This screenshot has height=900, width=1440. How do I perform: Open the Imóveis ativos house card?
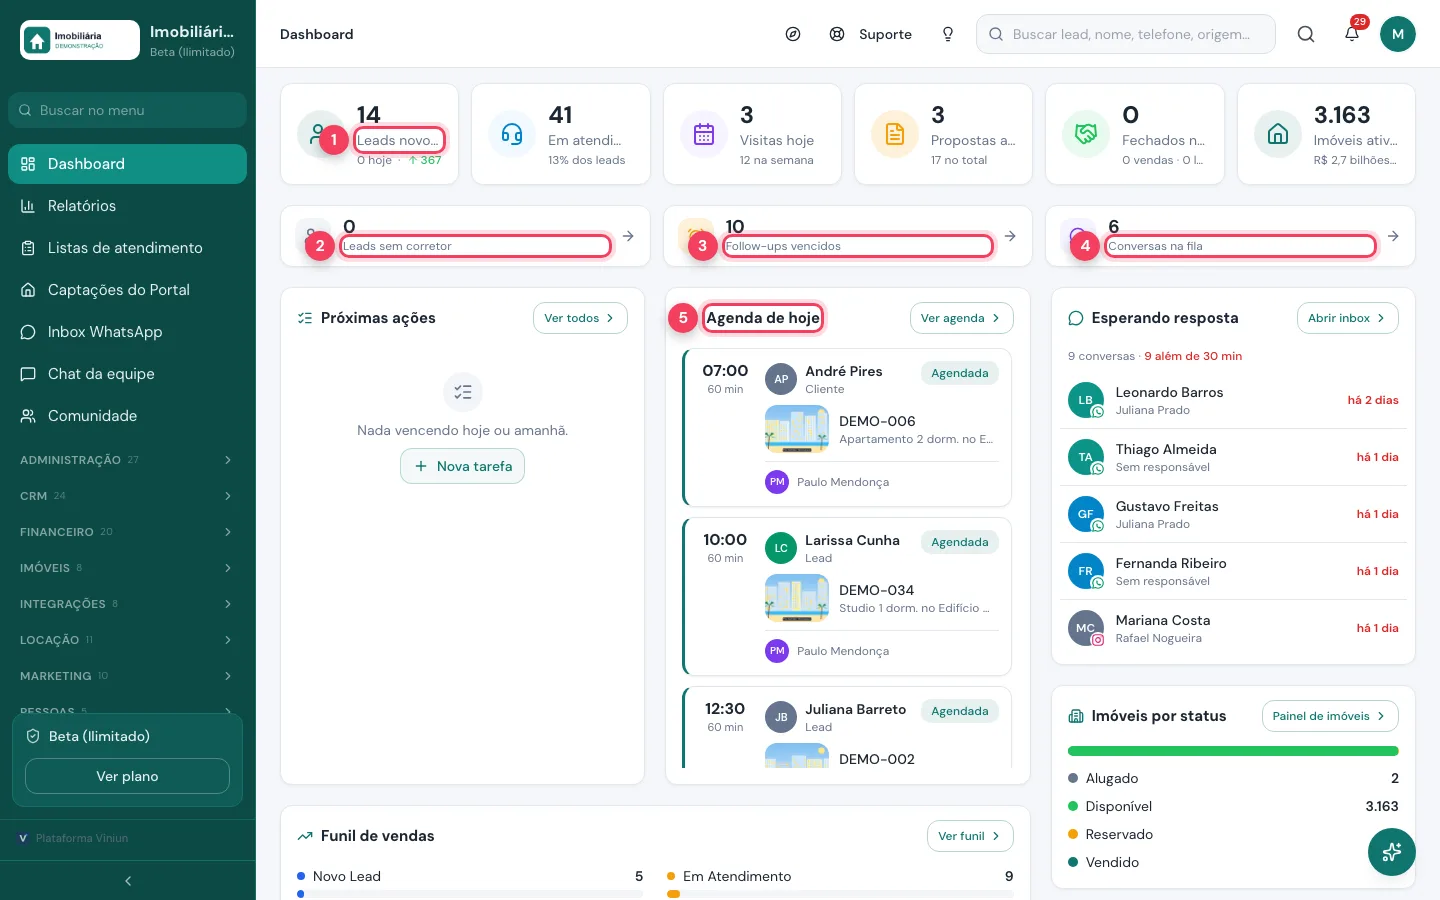click(1326, 134)
